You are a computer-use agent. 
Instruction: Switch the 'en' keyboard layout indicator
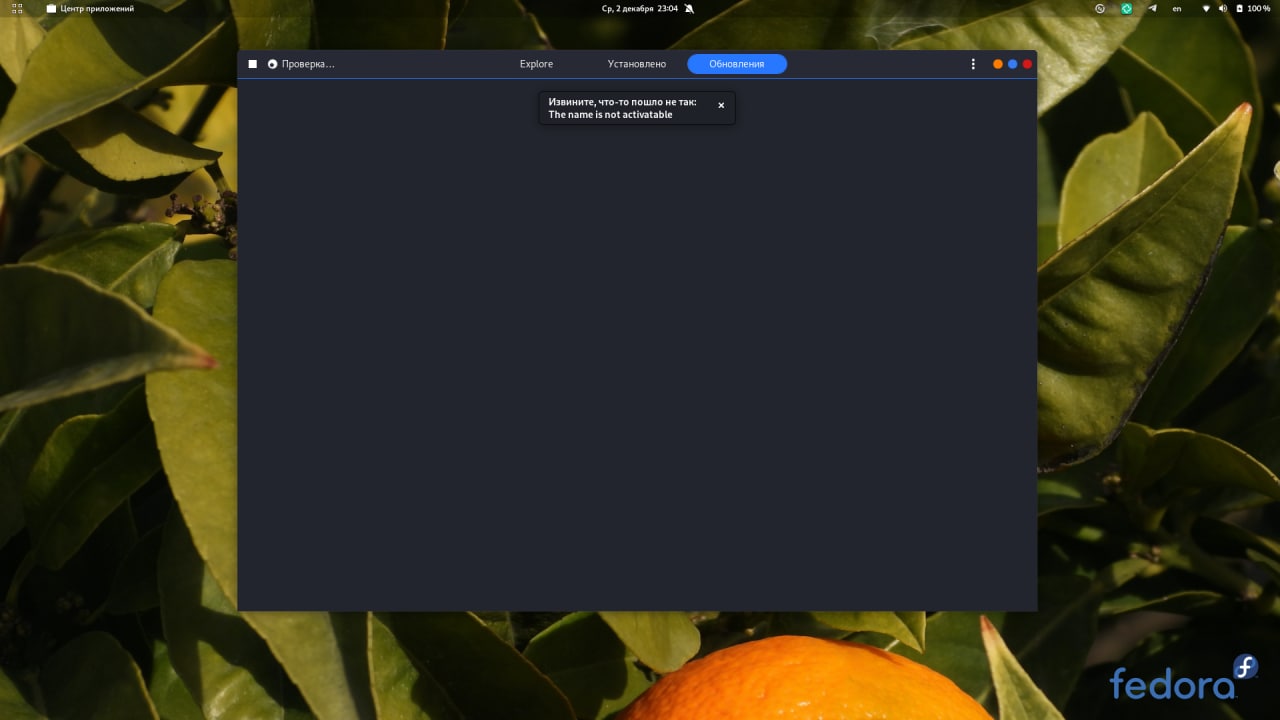click(1177, 8)
